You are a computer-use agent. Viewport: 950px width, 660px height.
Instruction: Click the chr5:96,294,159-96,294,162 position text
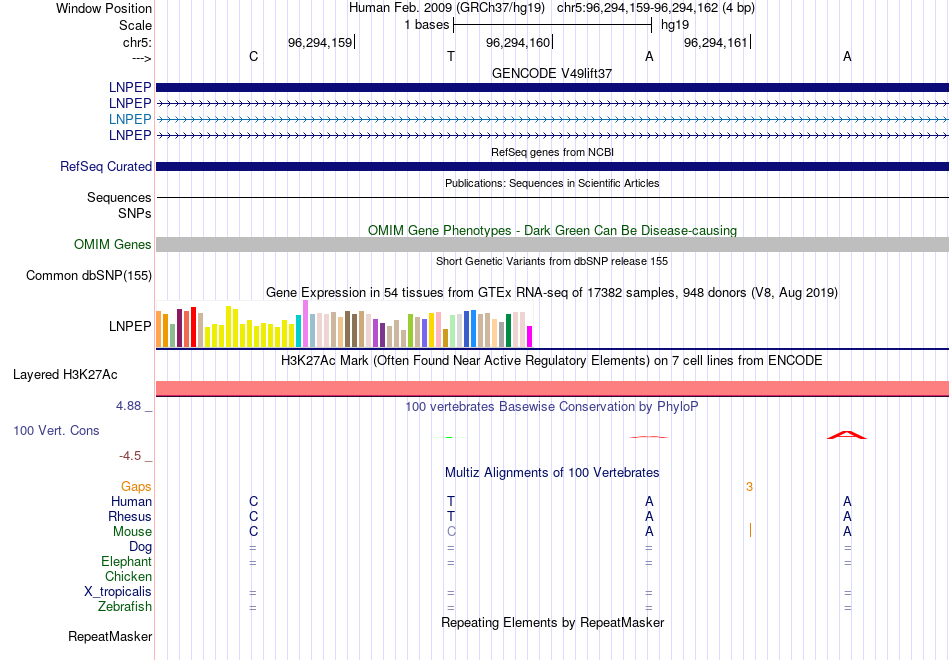(656, 8)
